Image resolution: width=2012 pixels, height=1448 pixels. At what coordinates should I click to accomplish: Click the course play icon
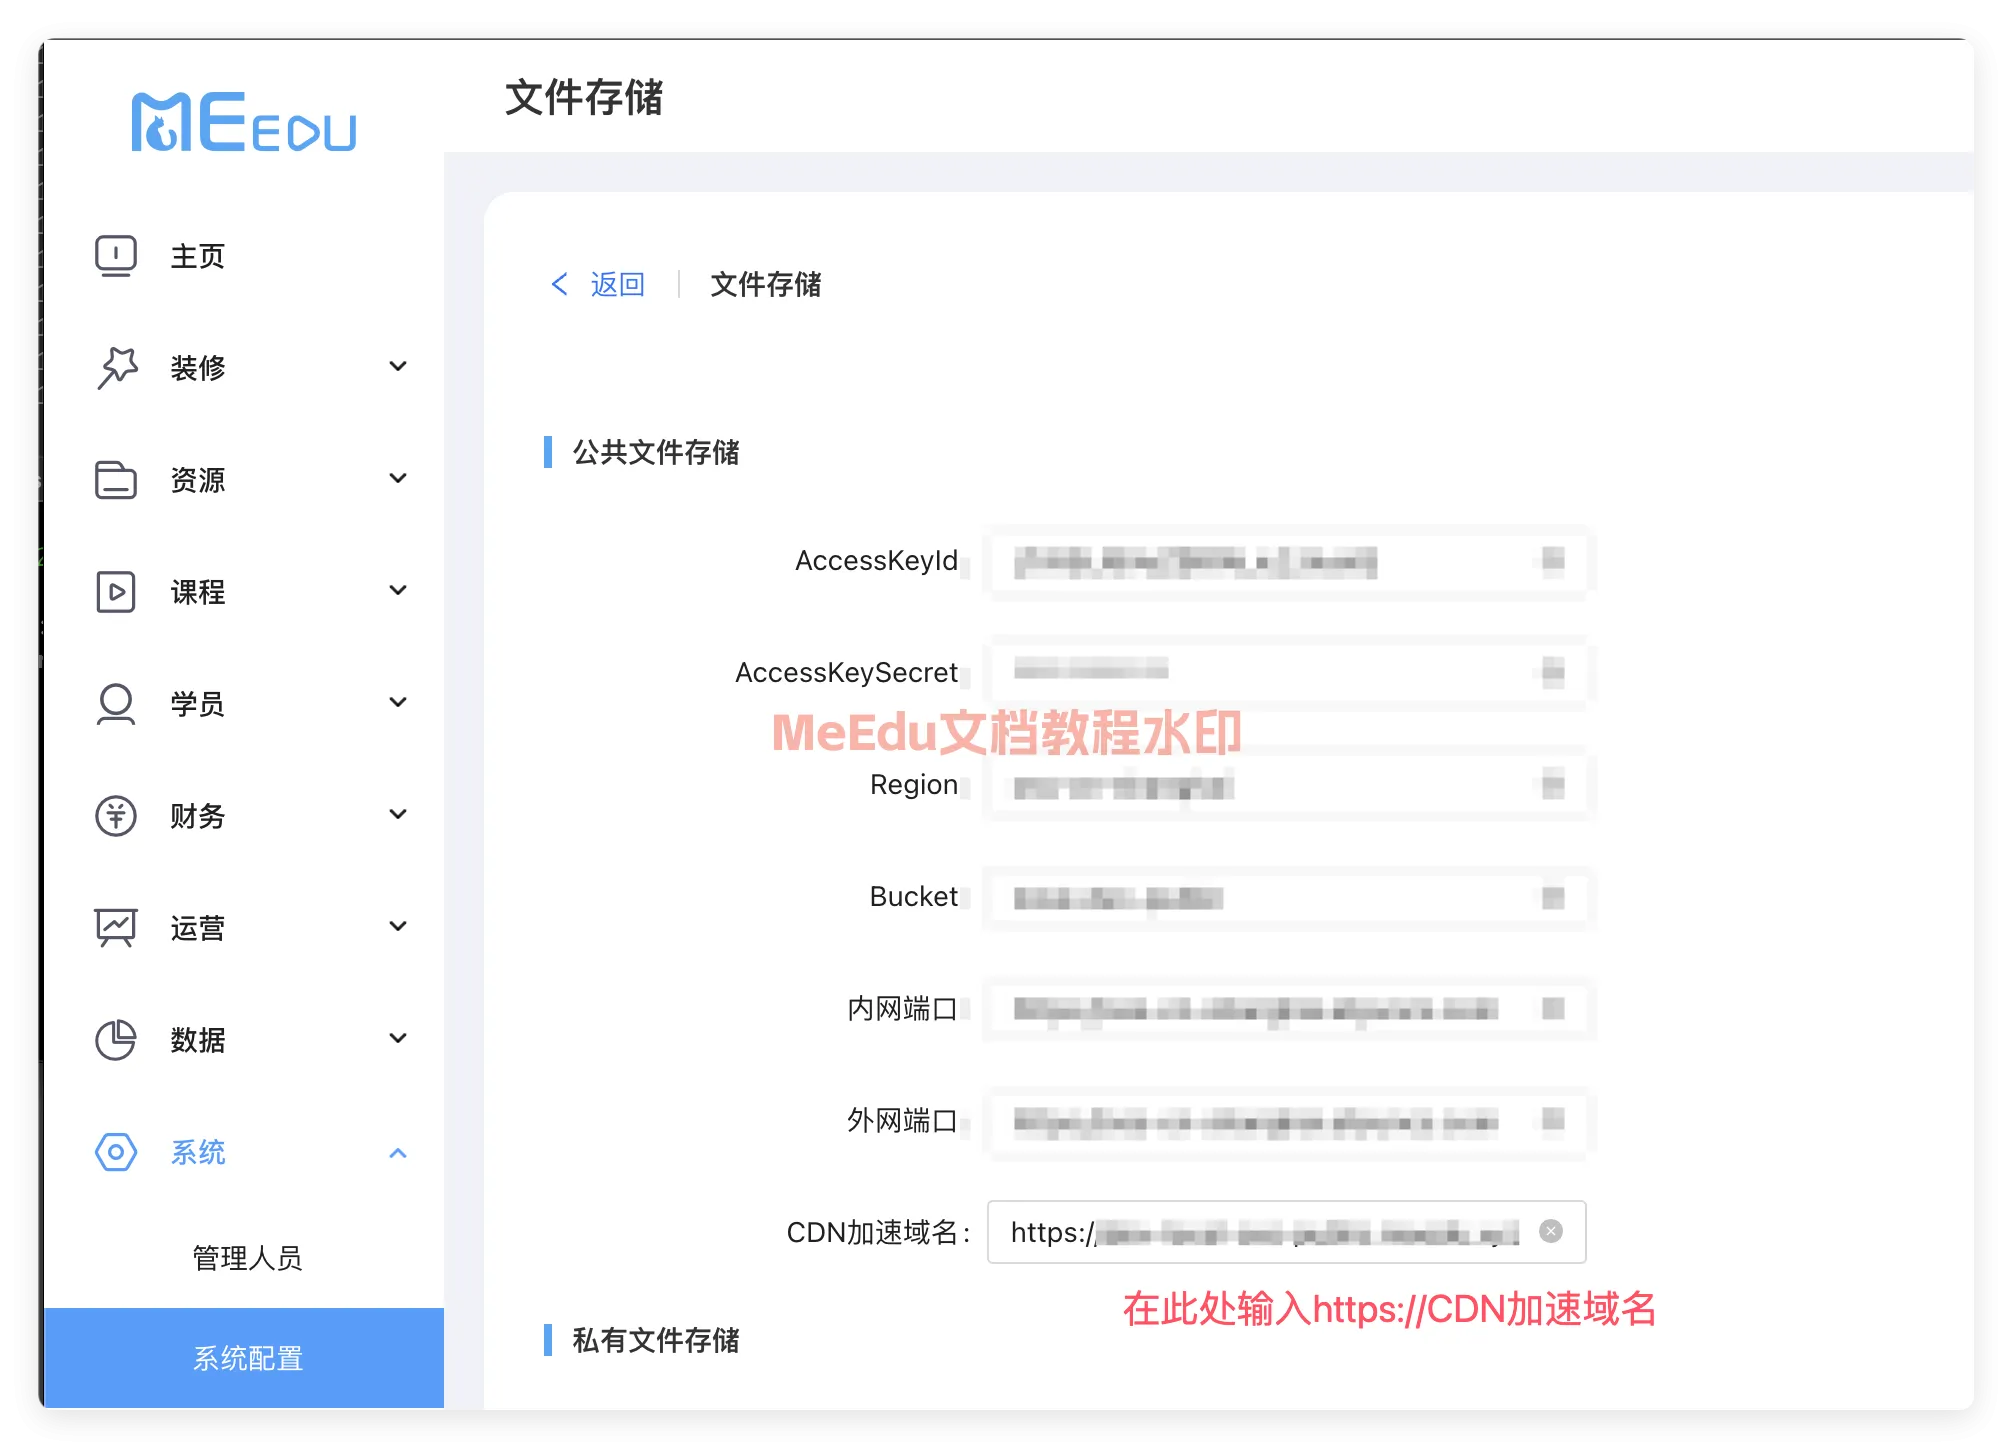116,592
